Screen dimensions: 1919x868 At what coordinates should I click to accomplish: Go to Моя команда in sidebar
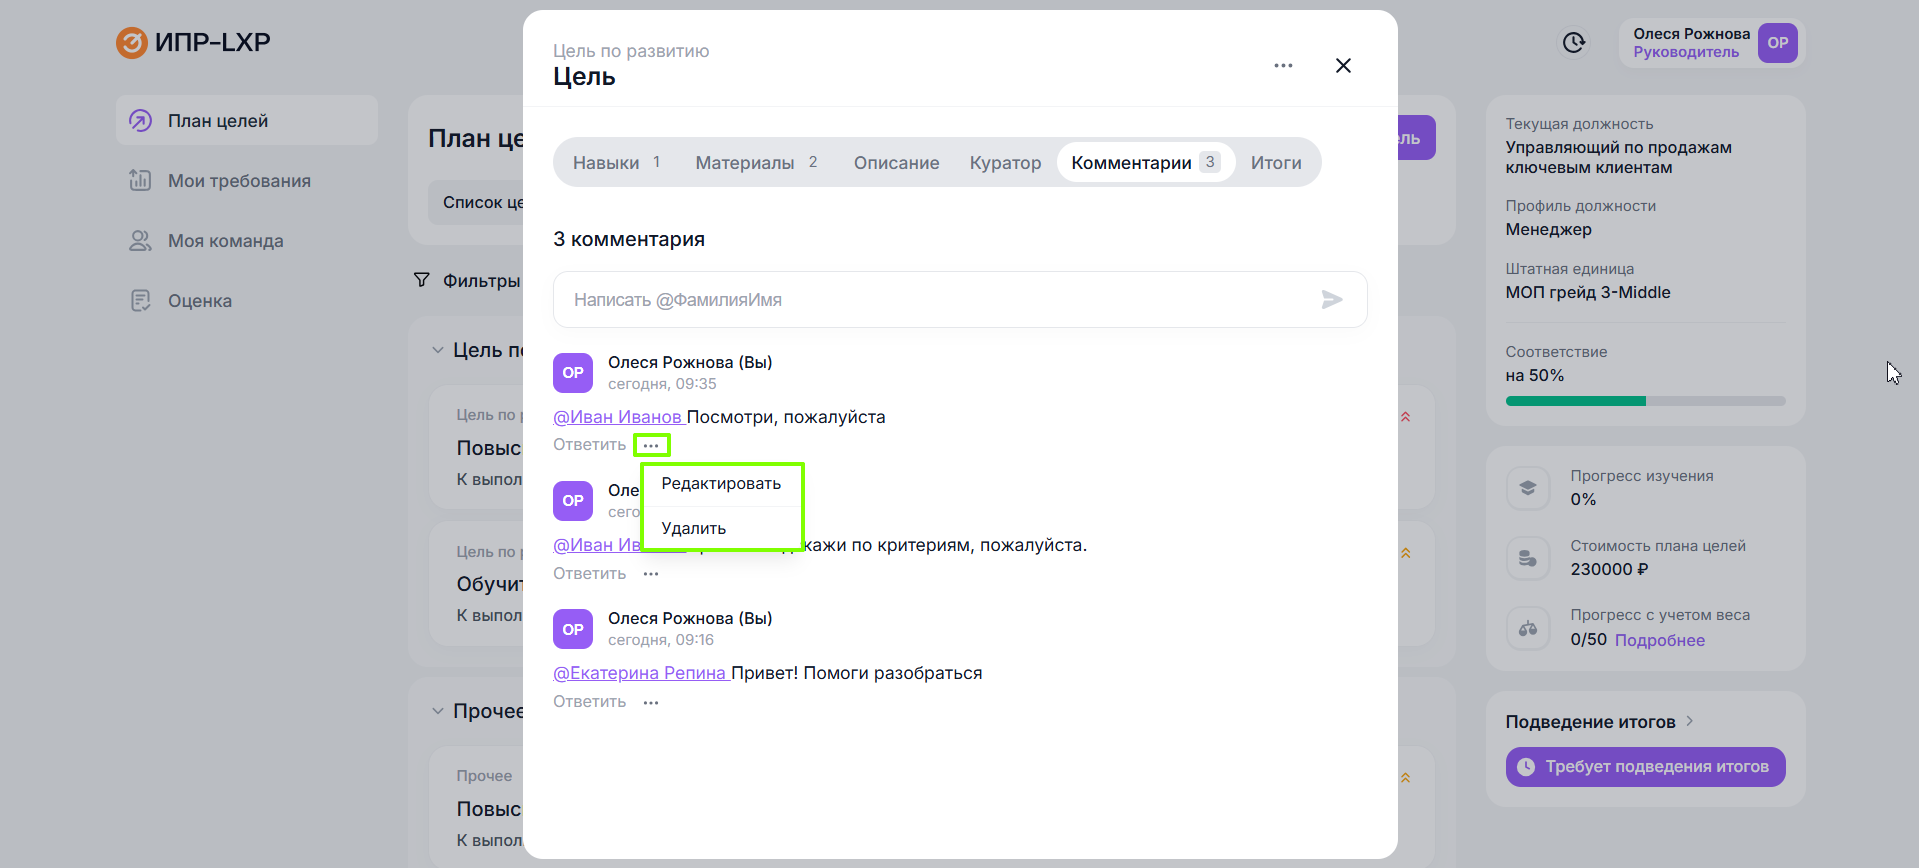point(225,241)
